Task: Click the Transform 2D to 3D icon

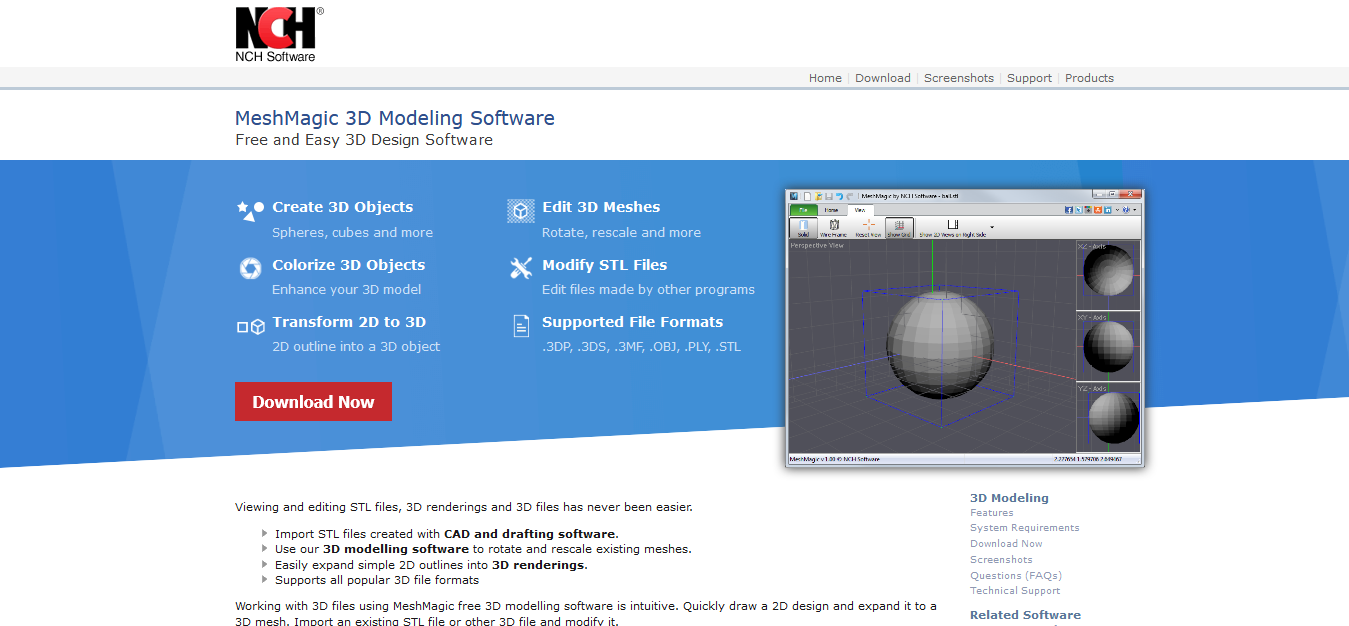Action: (x=250, y=326)
